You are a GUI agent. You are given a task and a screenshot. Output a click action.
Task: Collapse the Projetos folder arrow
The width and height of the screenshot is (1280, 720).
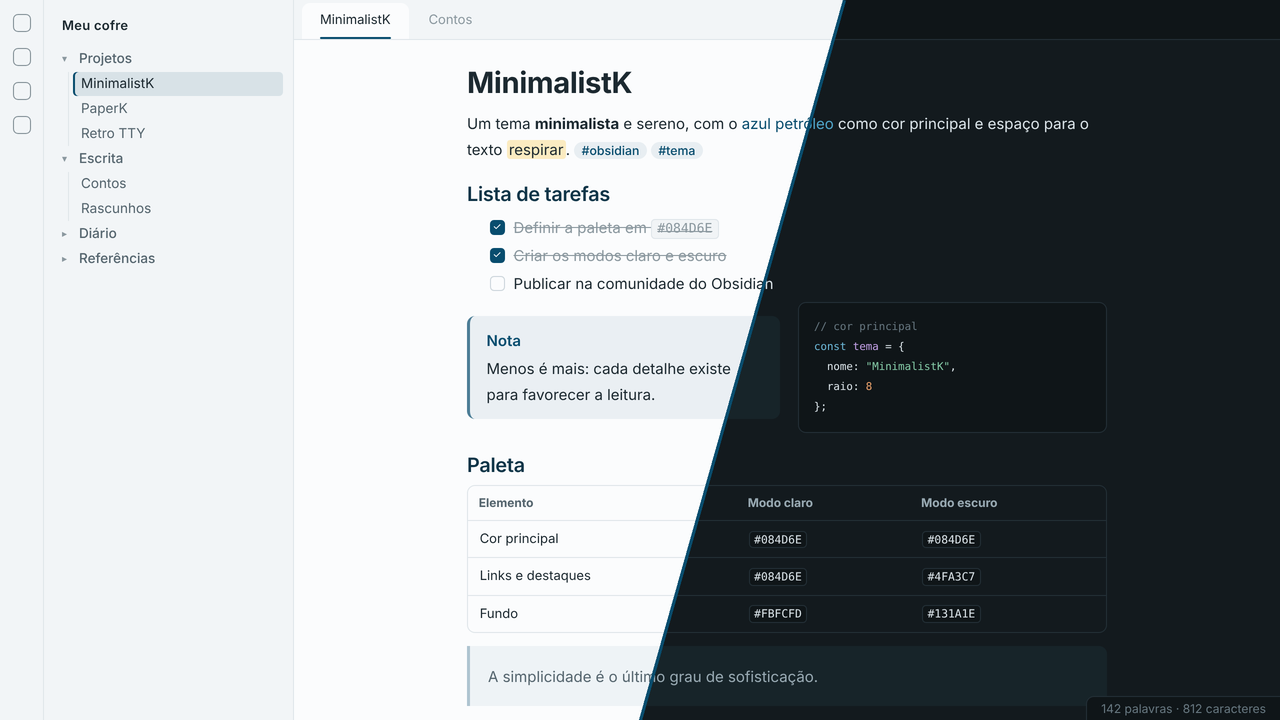pos(65,59)
